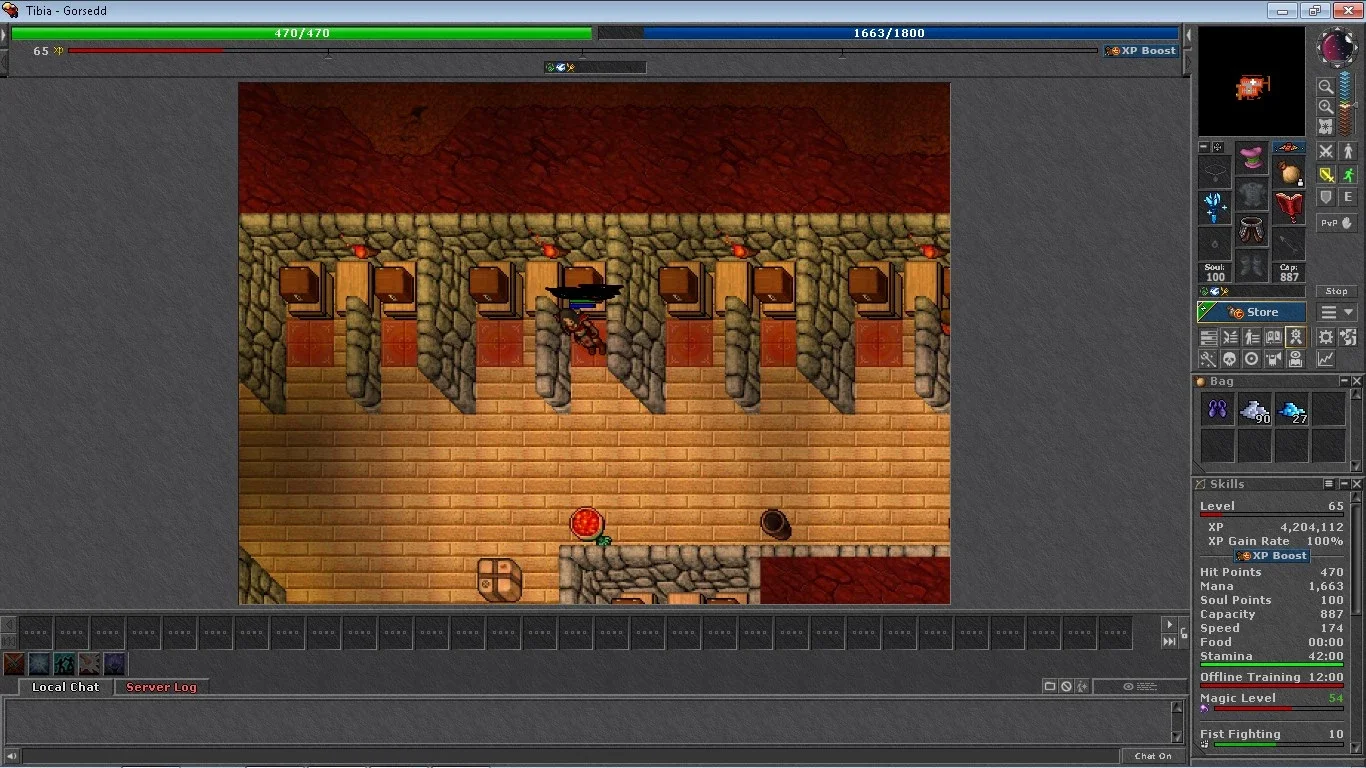Click the blue mana bar
The height and width of the screenshot is (768, 1366).
pyautogui.click(x=888, y=33)
